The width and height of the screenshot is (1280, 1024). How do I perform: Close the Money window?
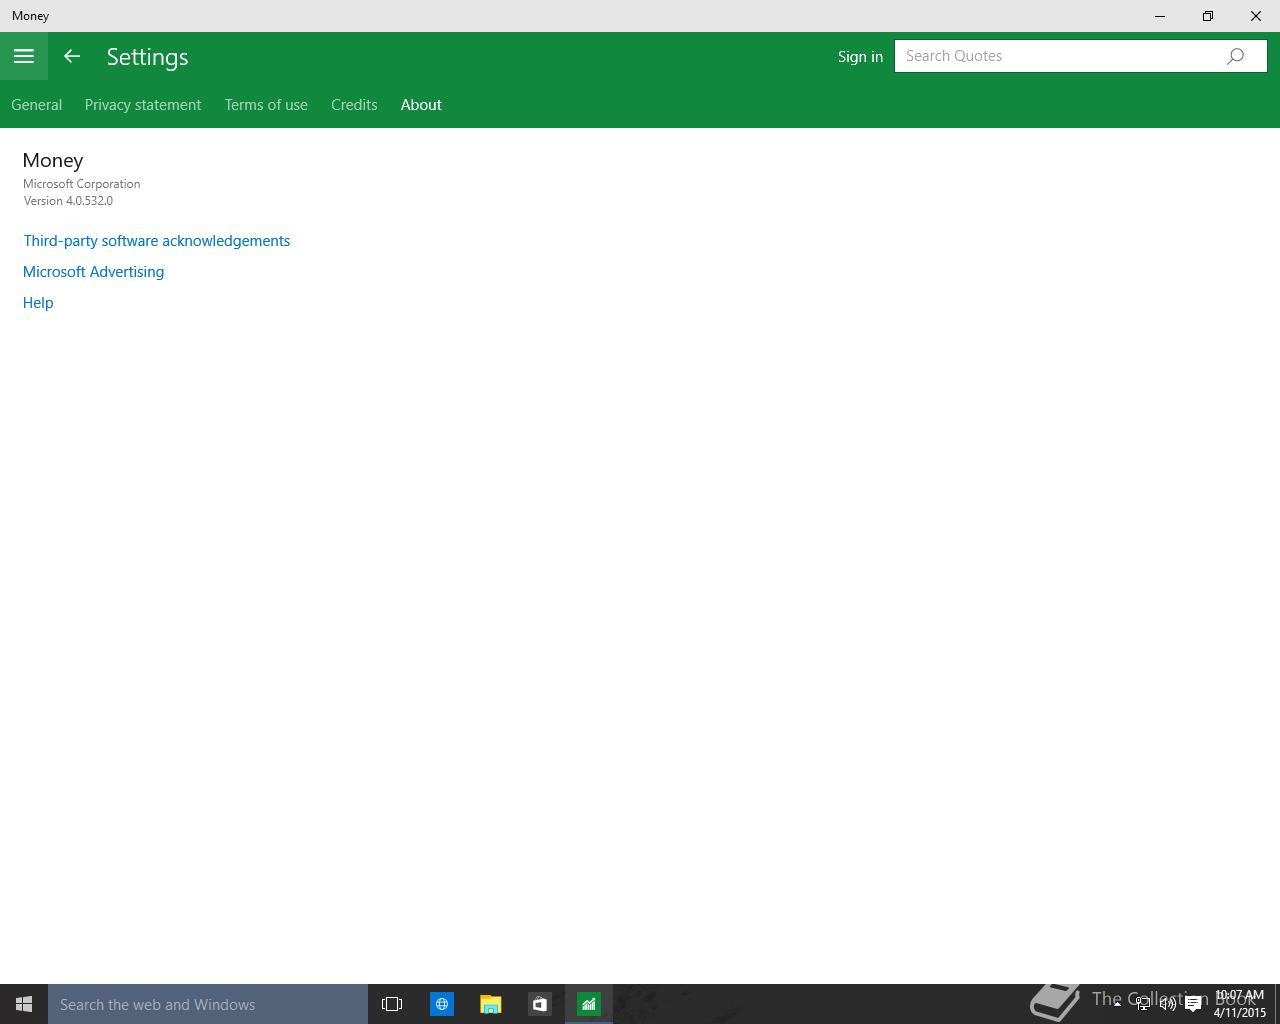1256,16
